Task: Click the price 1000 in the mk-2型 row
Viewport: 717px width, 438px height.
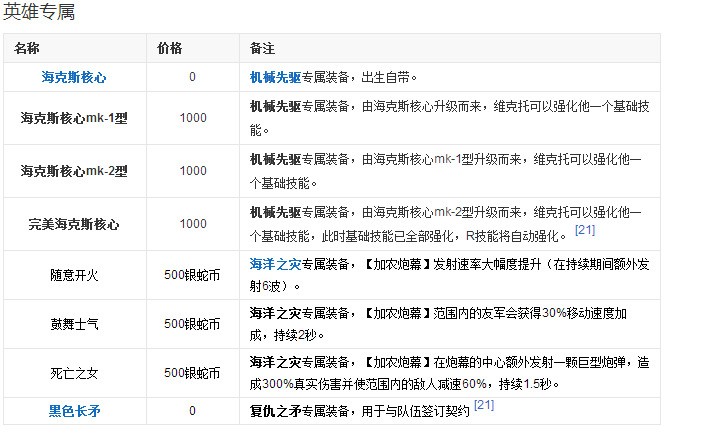Action: (193, 171)
